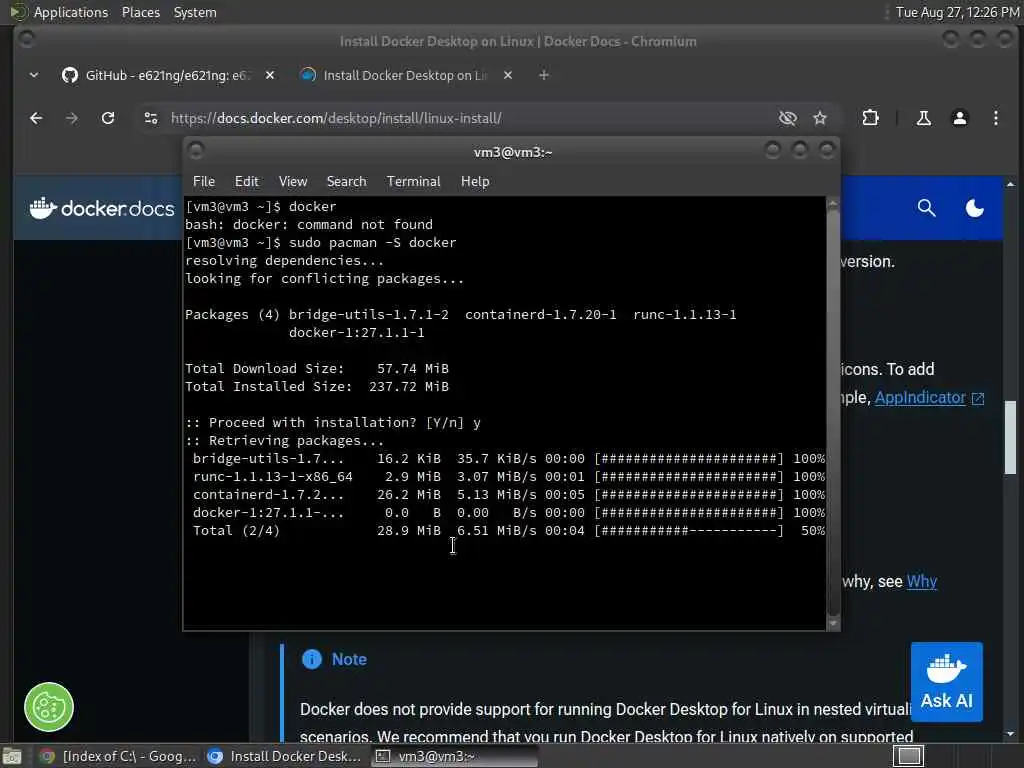Viewport: 1024px width, 768px height.
Task: Switch to vm3@vm3:~ taskbar window
Action: point(455,756)
